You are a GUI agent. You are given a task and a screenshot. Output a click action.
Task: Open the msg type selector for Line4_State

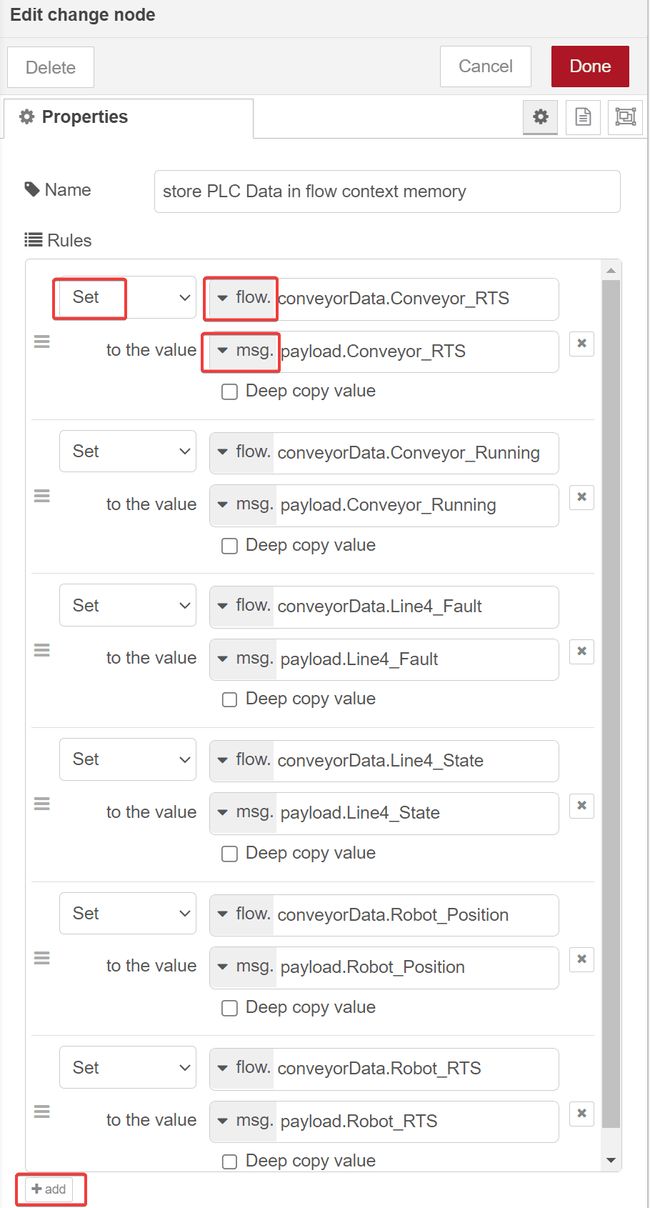240,813
